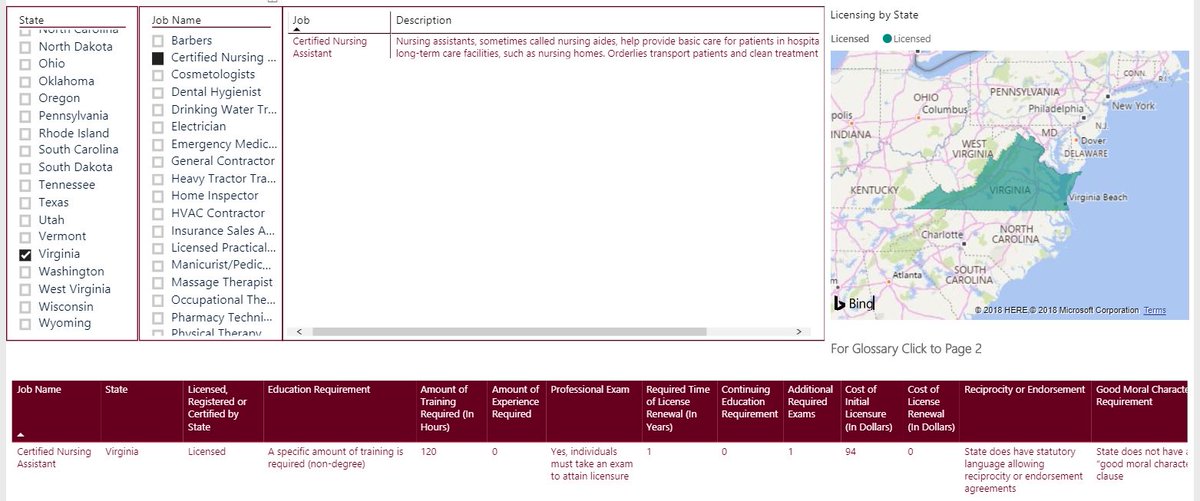The image size is (1200, 501).
Task: Tick the Oklahoma checkbox
Action: point(26,82)
